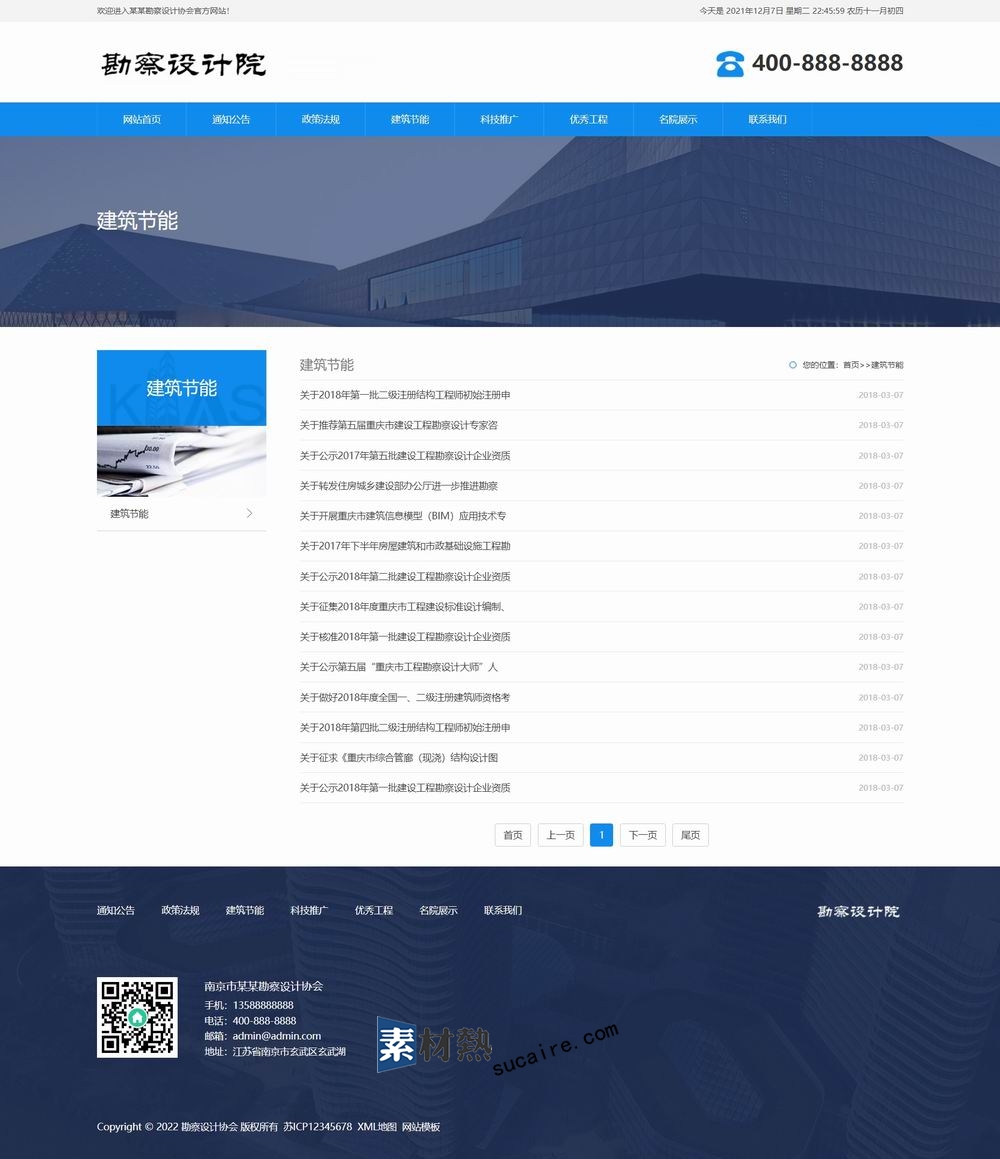This screenshot has height=1159, width=1000.
Task: Select page 1 in pagination
Action: click(x=601, y=835)
